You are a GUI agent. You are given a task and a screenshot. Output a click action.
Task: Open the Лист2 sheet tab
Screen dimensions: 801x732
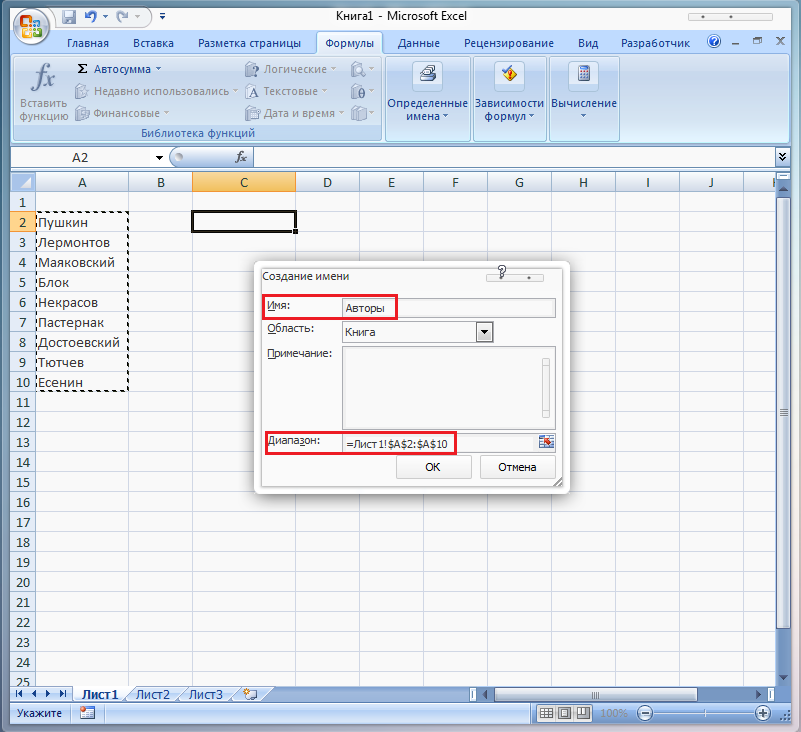(x=153, y=694)
